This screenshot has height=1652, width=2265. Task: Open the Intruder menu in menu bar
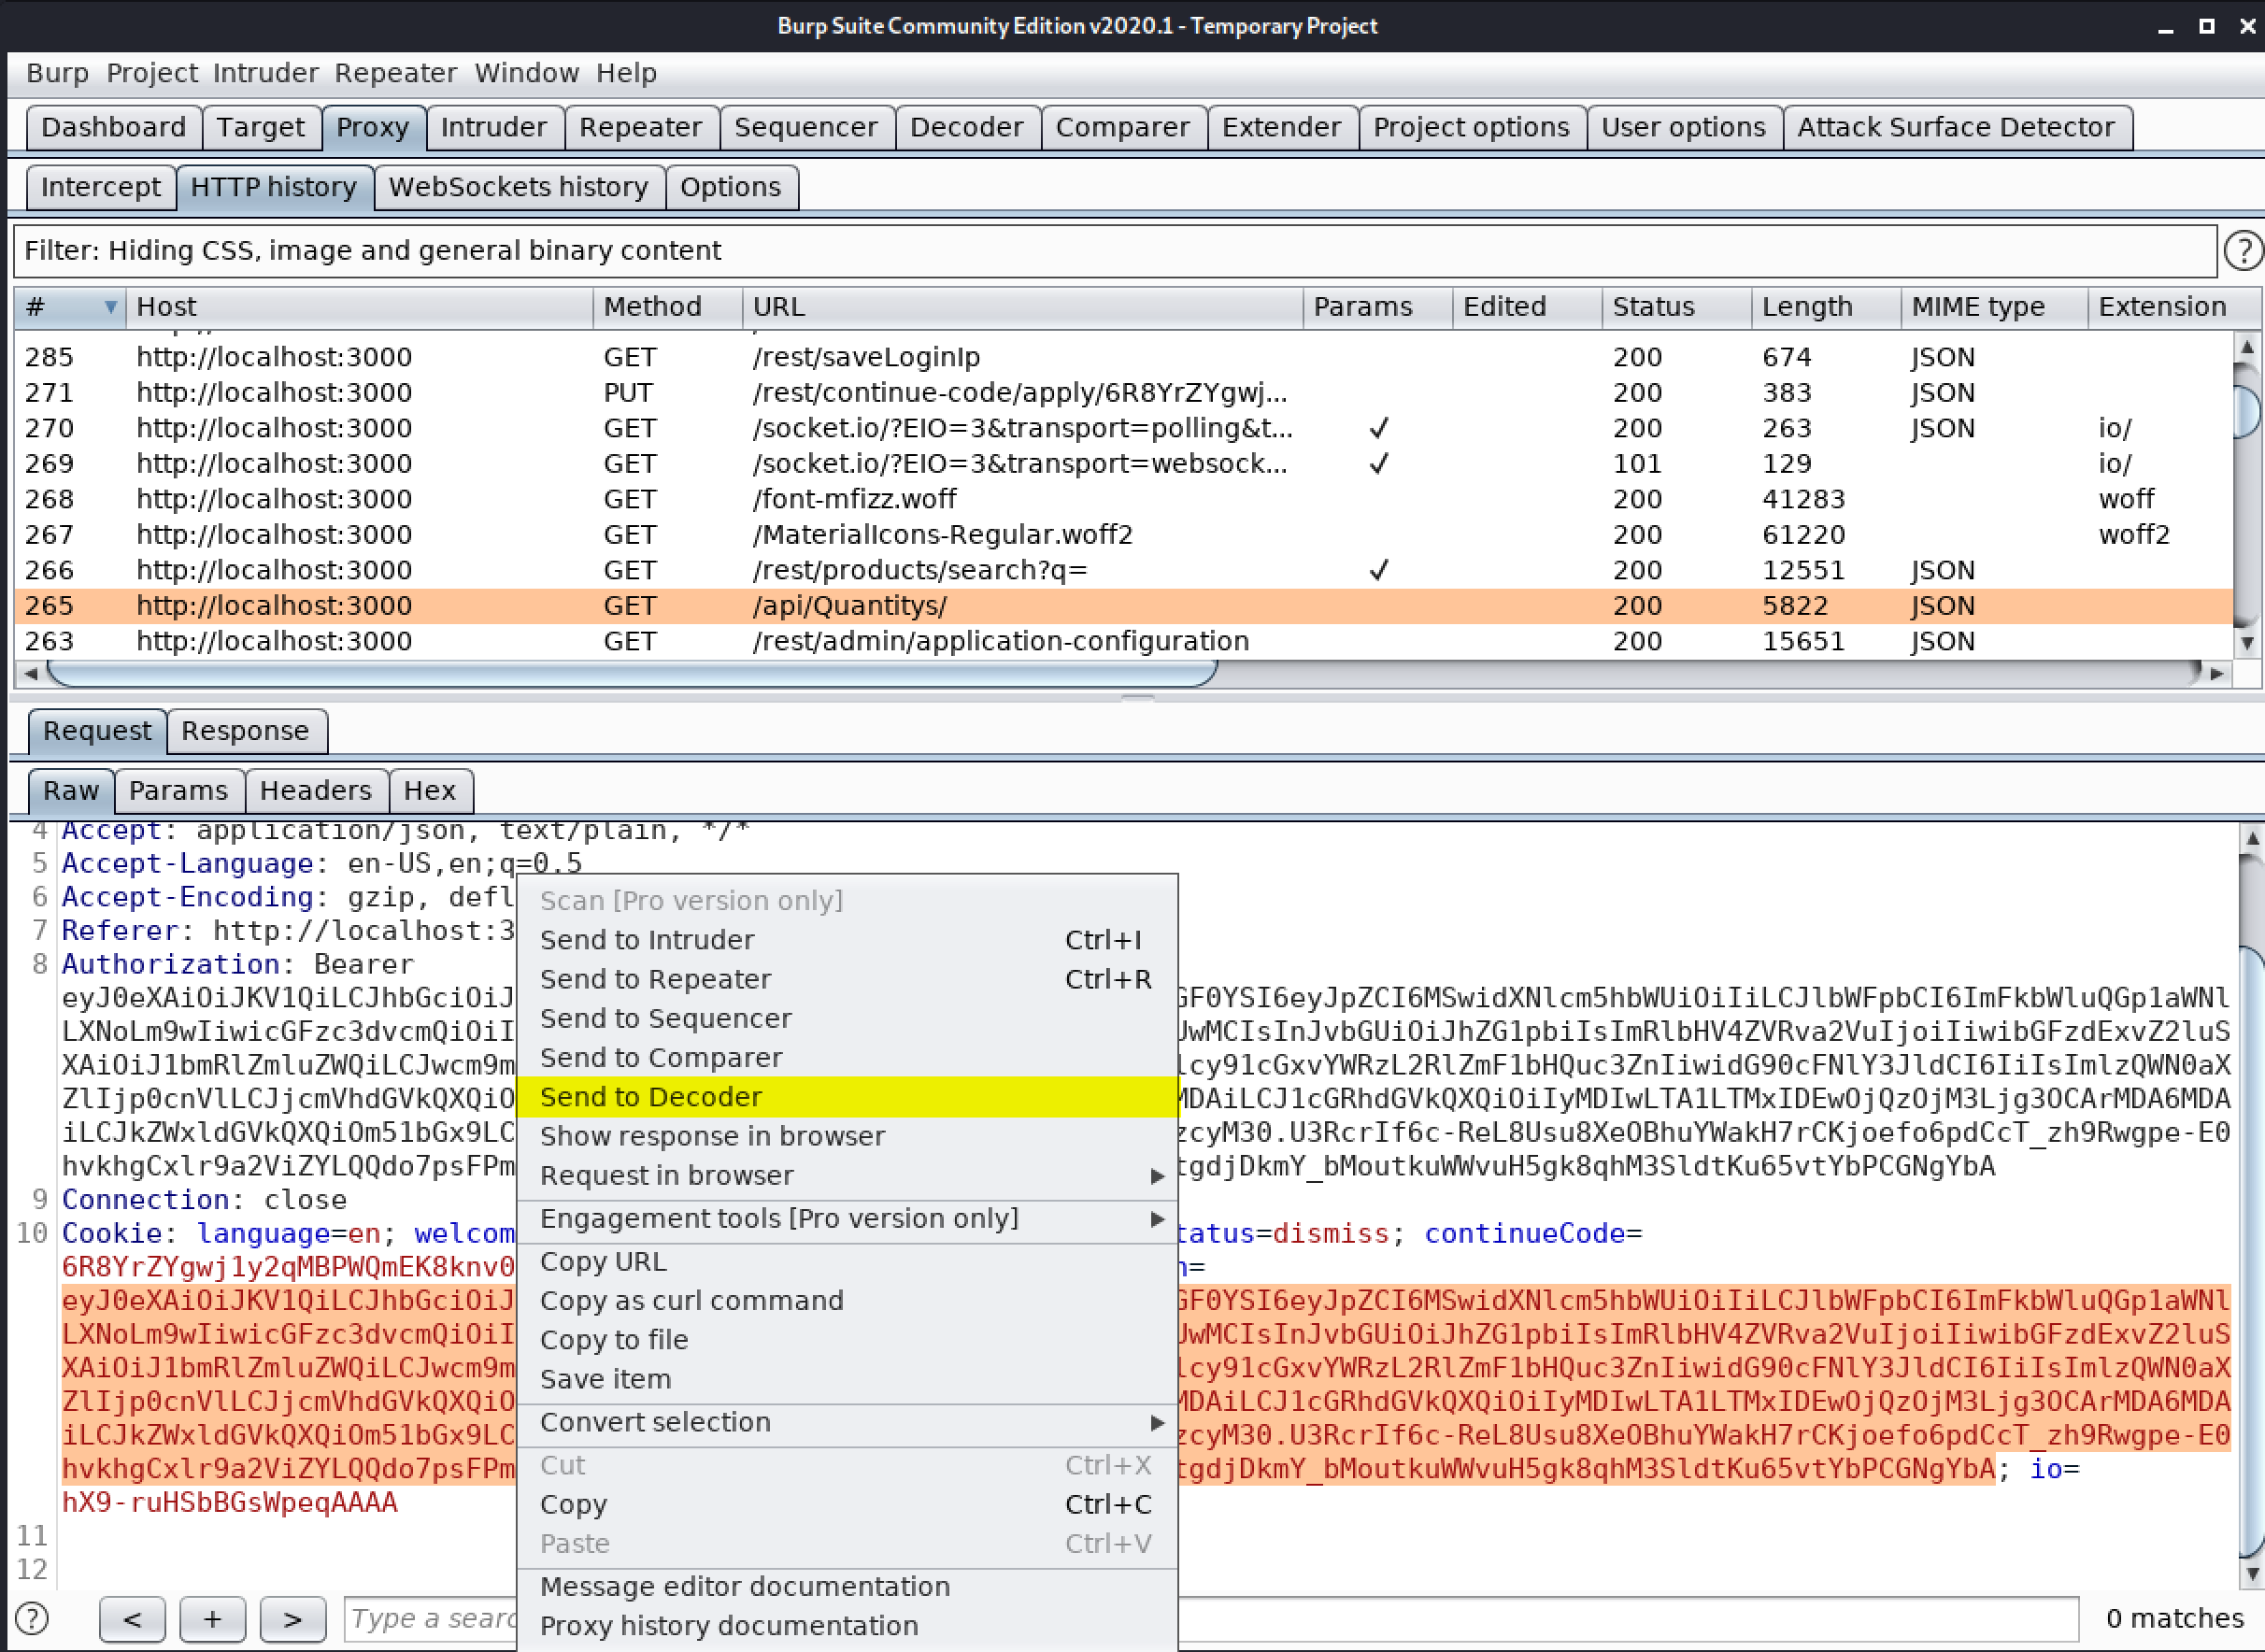pos(265,73)
